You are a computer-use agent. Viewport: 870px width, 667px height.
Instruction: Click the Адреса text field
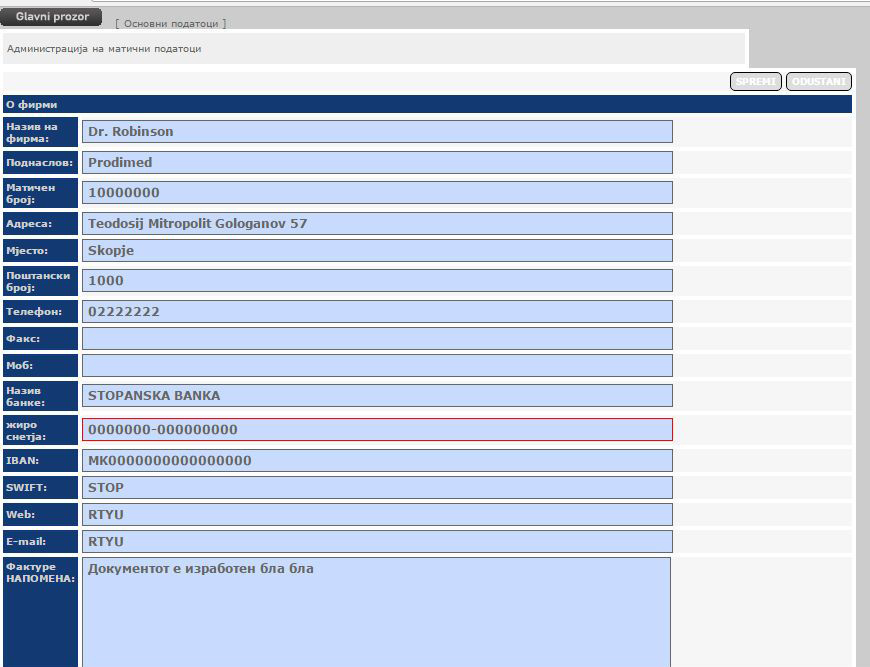point(377,224)
